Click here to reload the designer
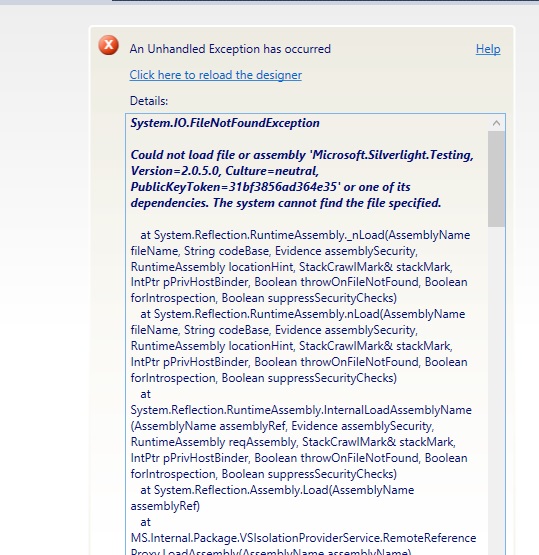539x555 pixels. coord(216,75)
